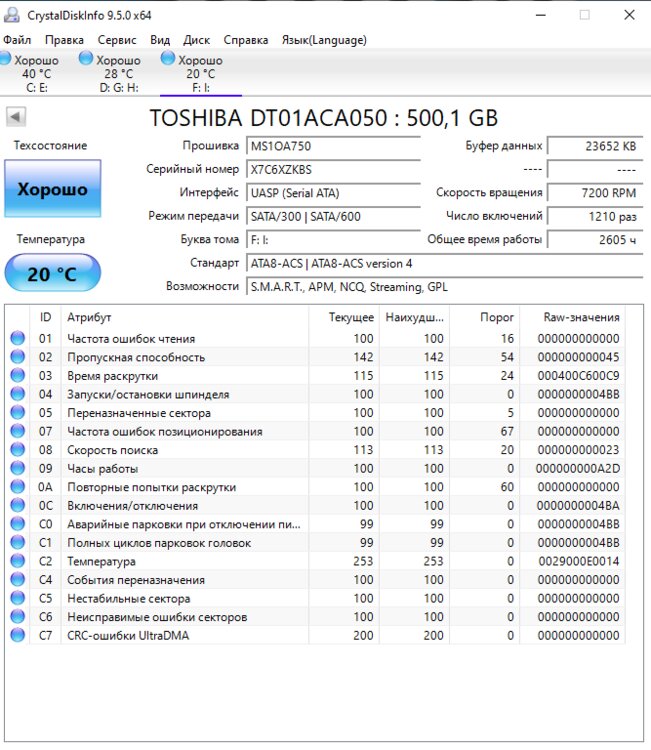651x750 pixels.
Task: Click status orb for attribute 05 reallocated sectors
Action: click(x=17, y=413)
